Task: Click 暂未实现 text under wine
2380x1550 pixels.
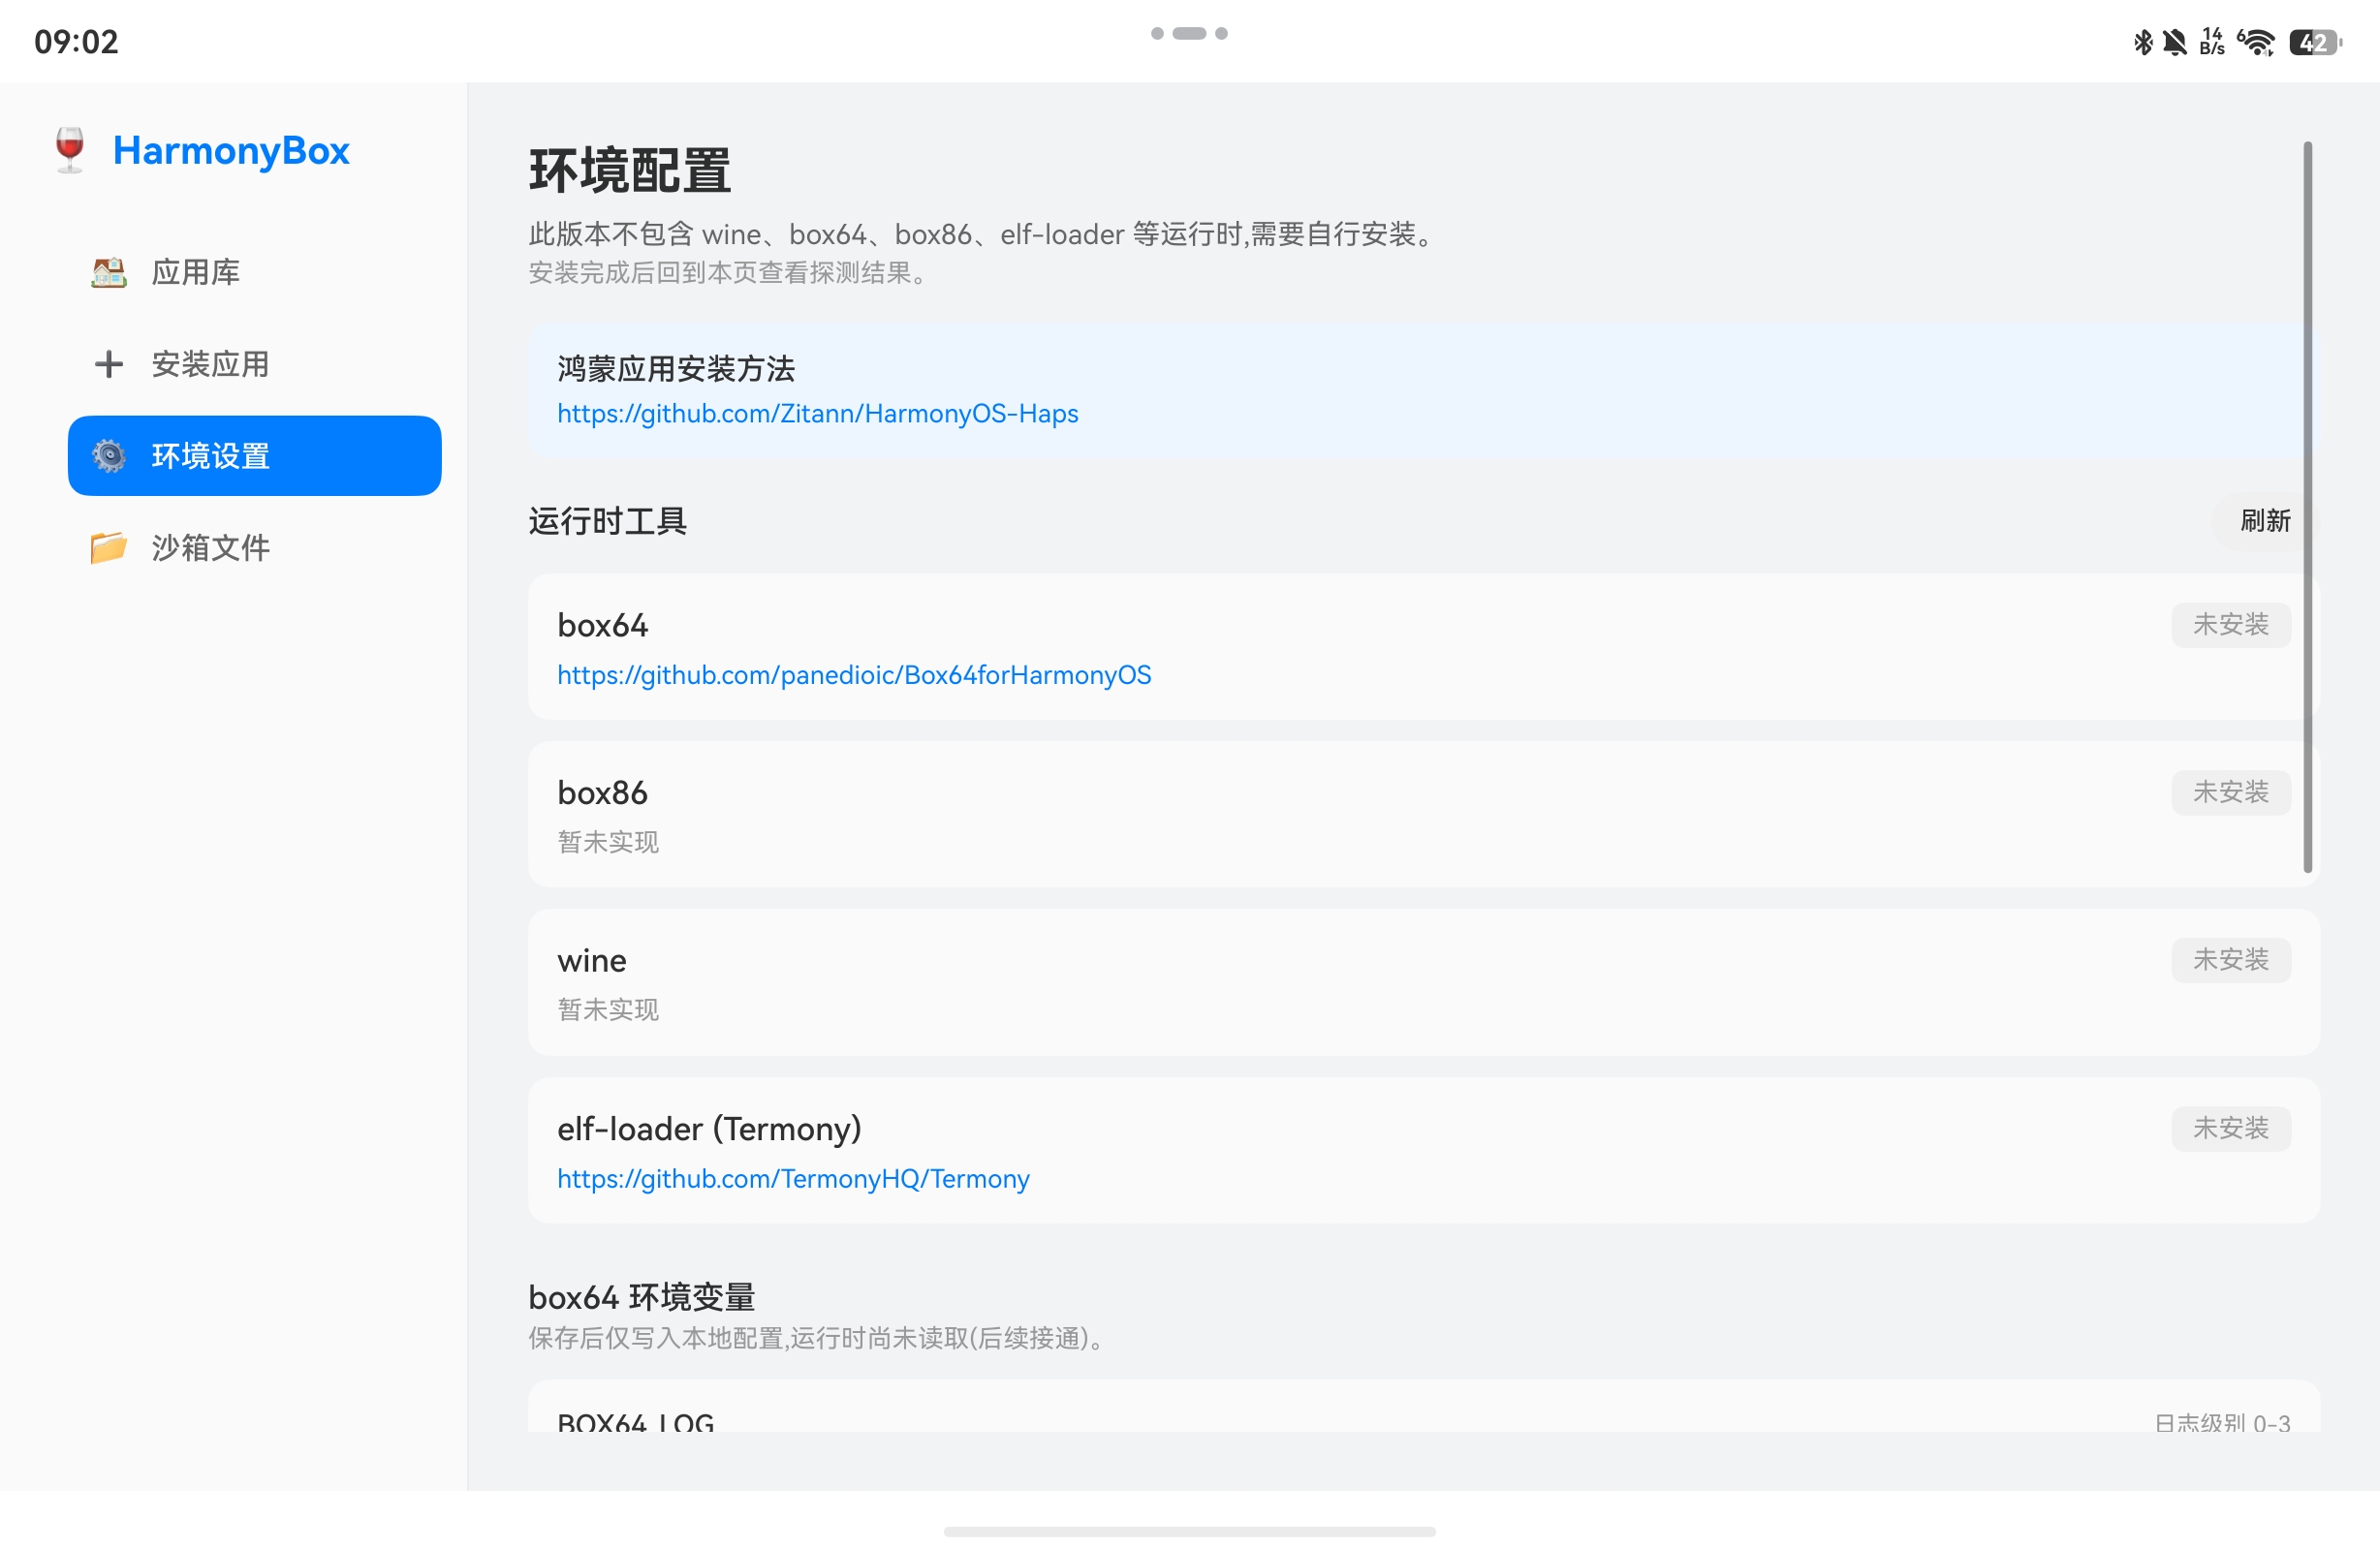Action: [608, 1010]
